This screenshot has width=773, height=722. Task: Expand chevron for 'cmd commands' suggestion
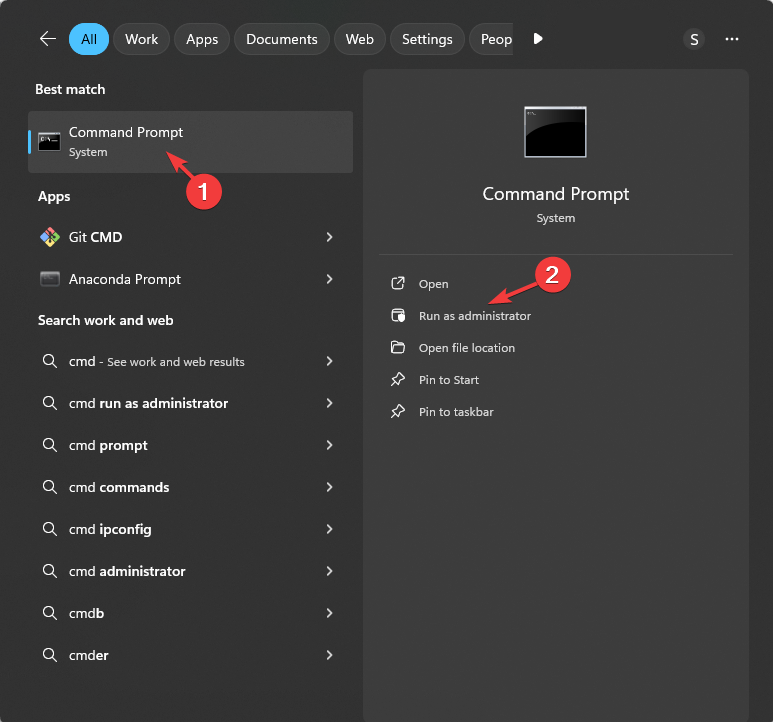(329, 487)
